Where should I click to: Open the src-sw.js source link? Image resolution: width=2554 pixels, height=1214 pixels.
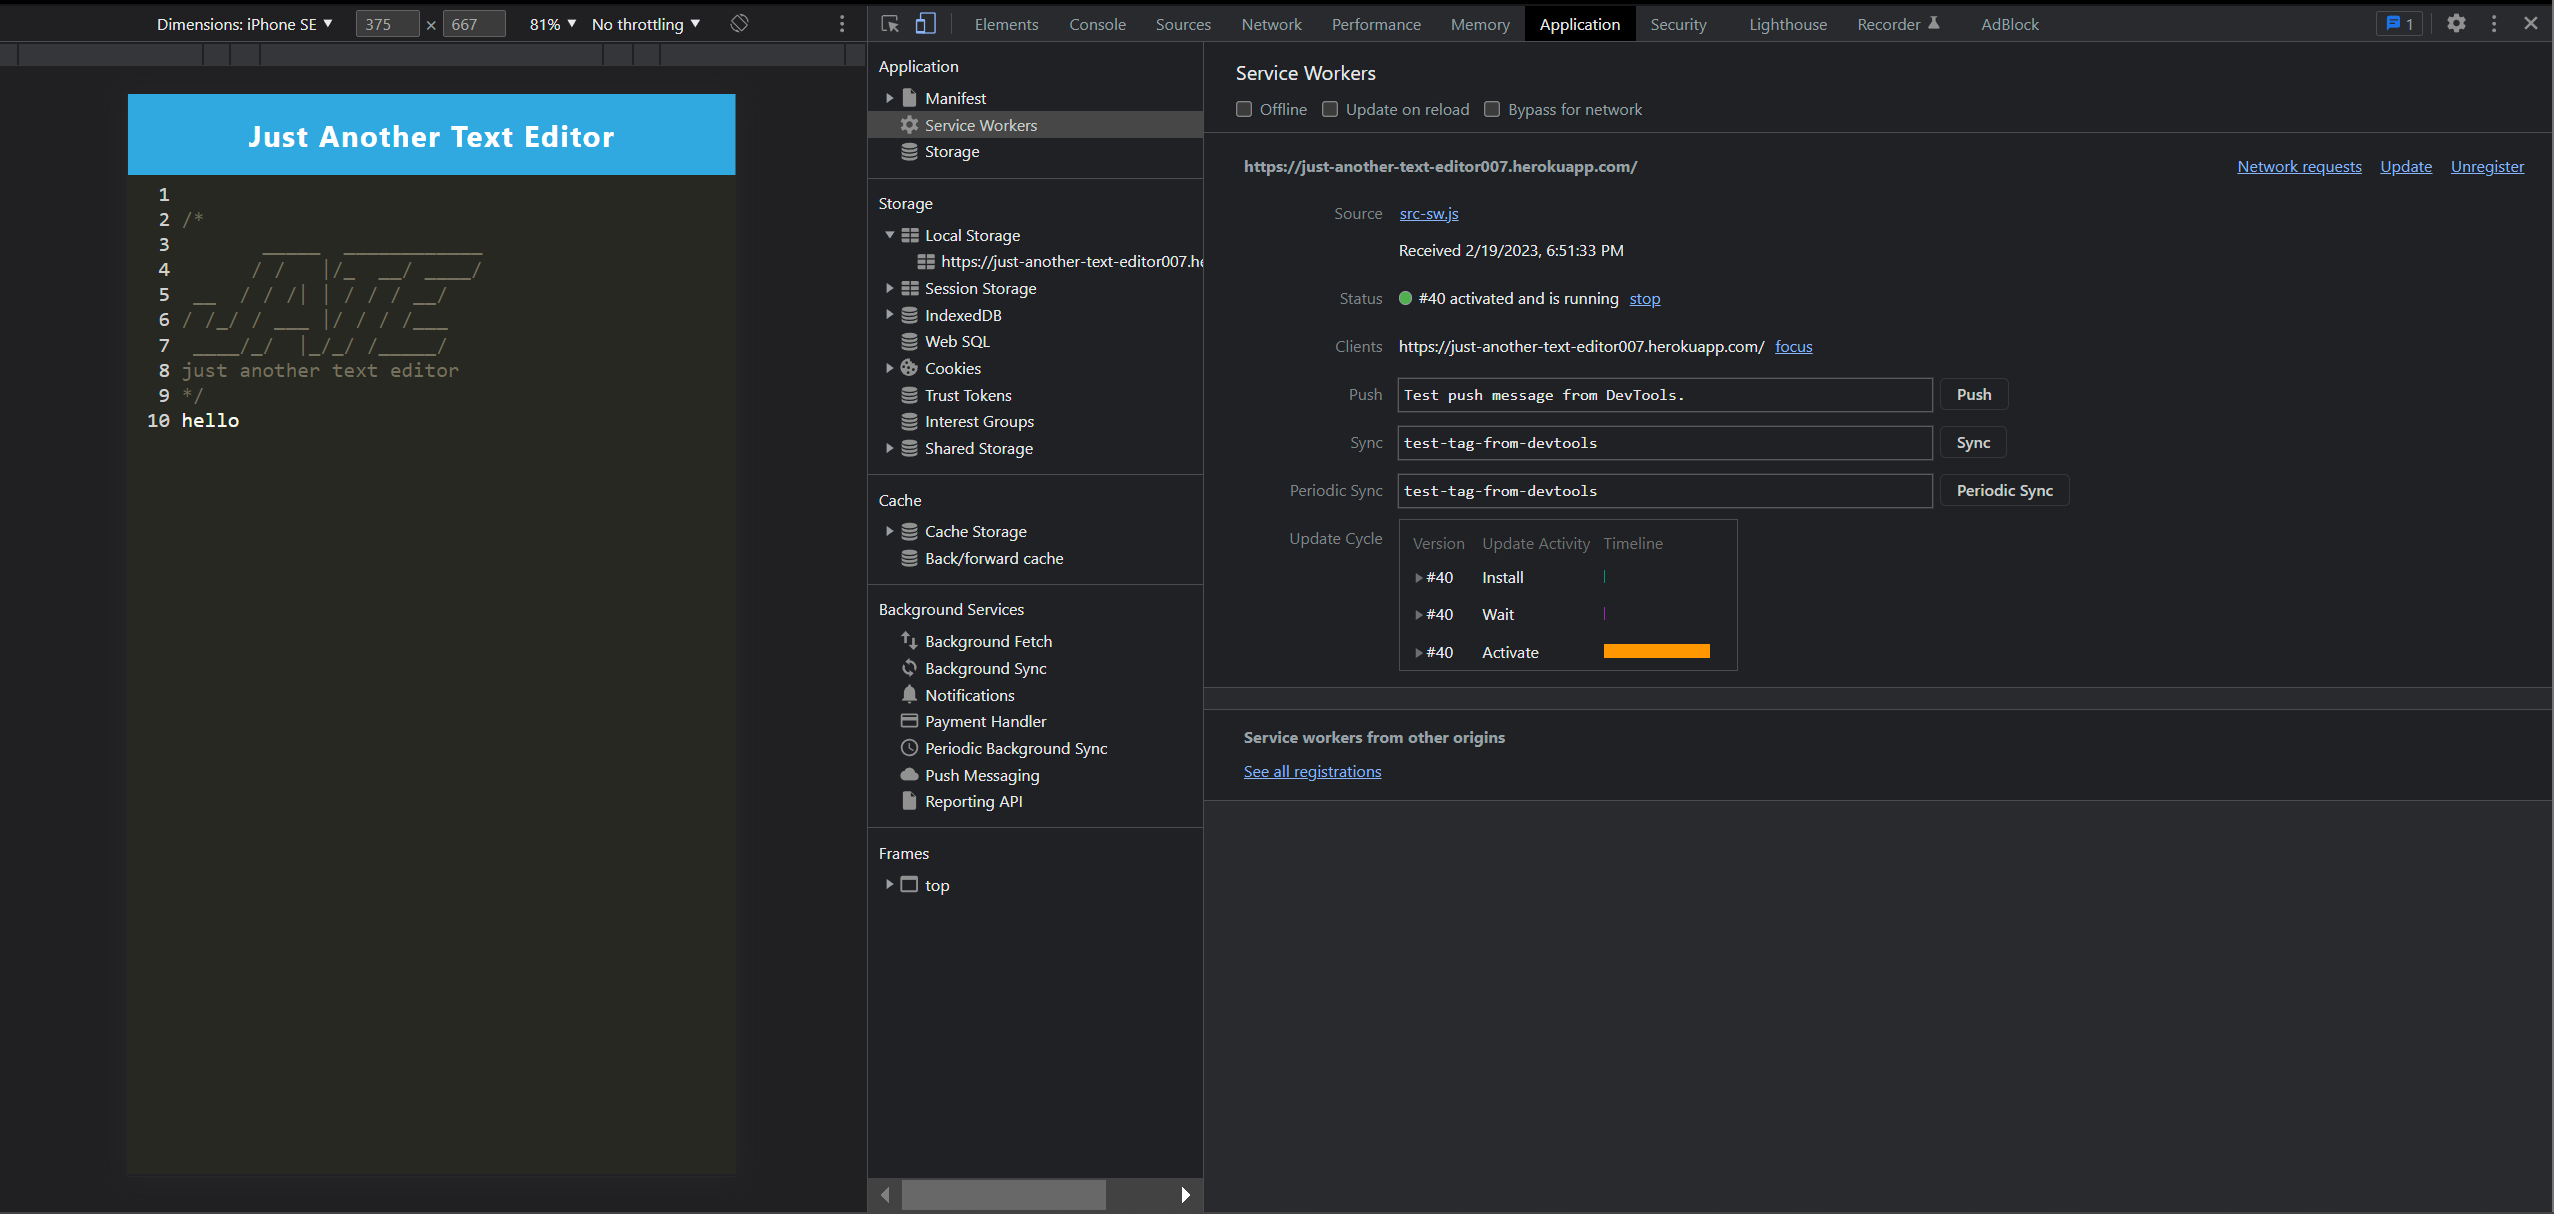(1429, 214)
